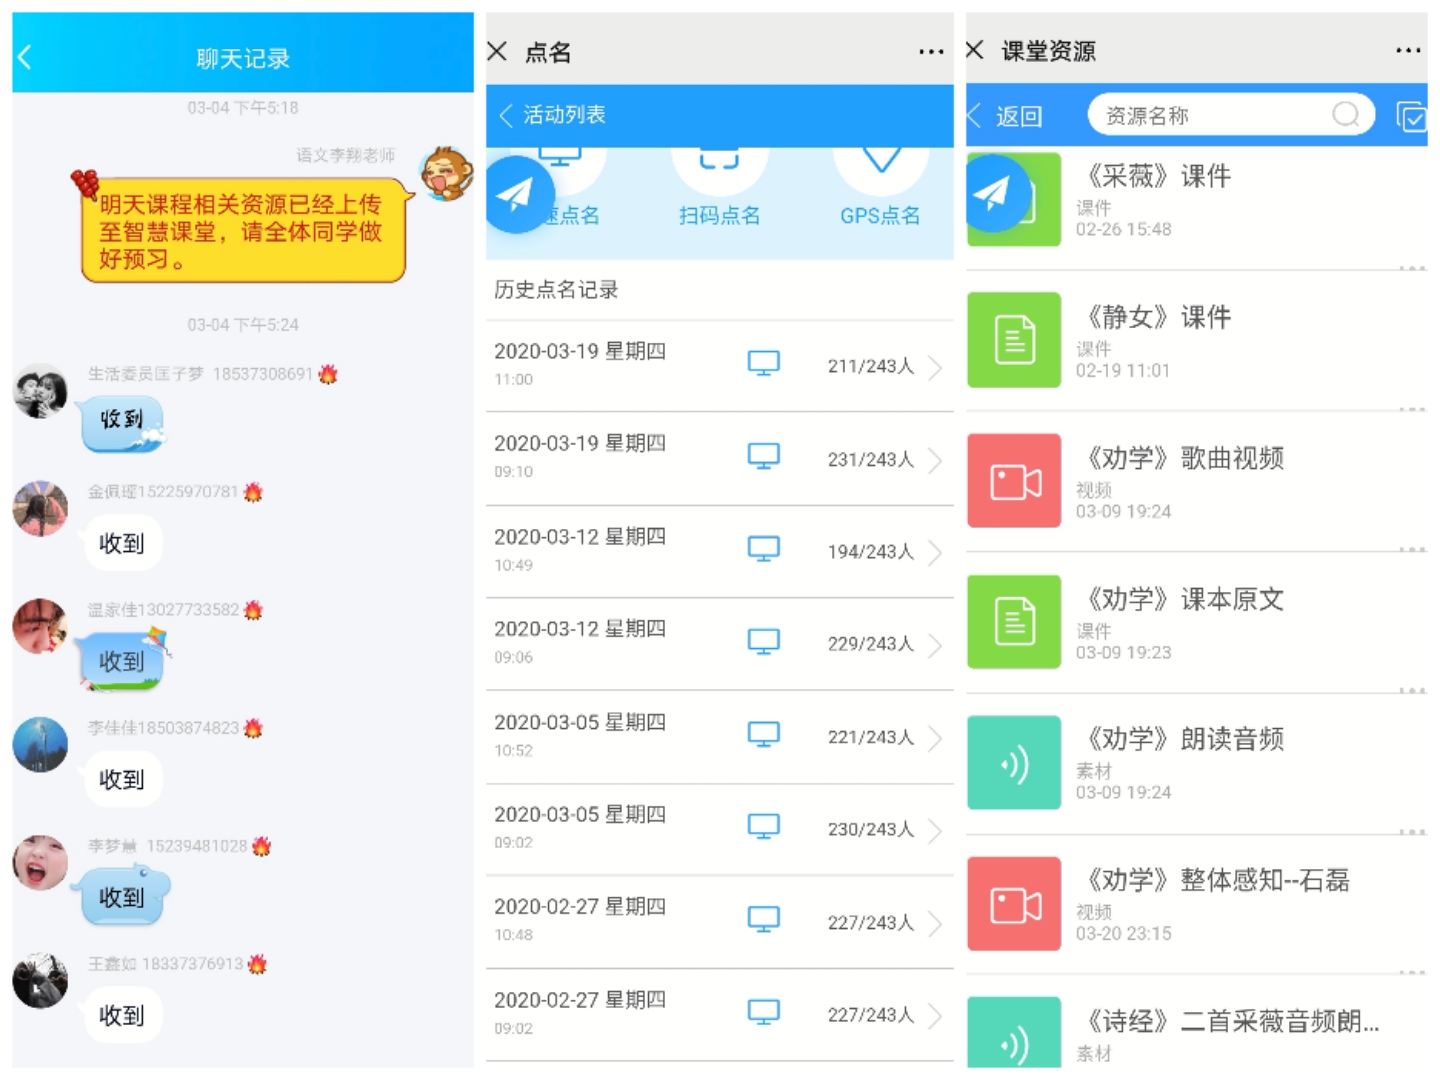Open 《劝学》朗读音频 audio resource icon
Screen dimensions: 1440x1080
1013,763
